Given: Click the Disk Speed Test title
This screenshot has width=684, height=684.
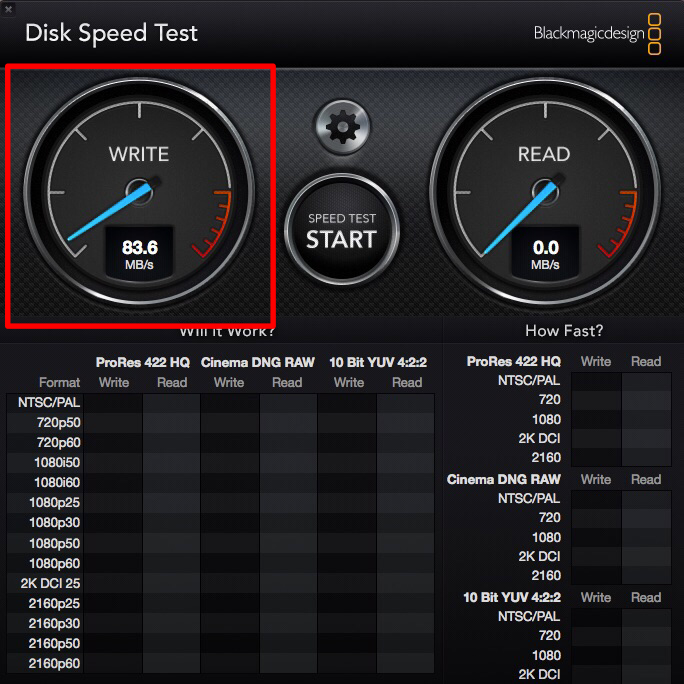Looking at the screenshot, I should tap(111, 33).
